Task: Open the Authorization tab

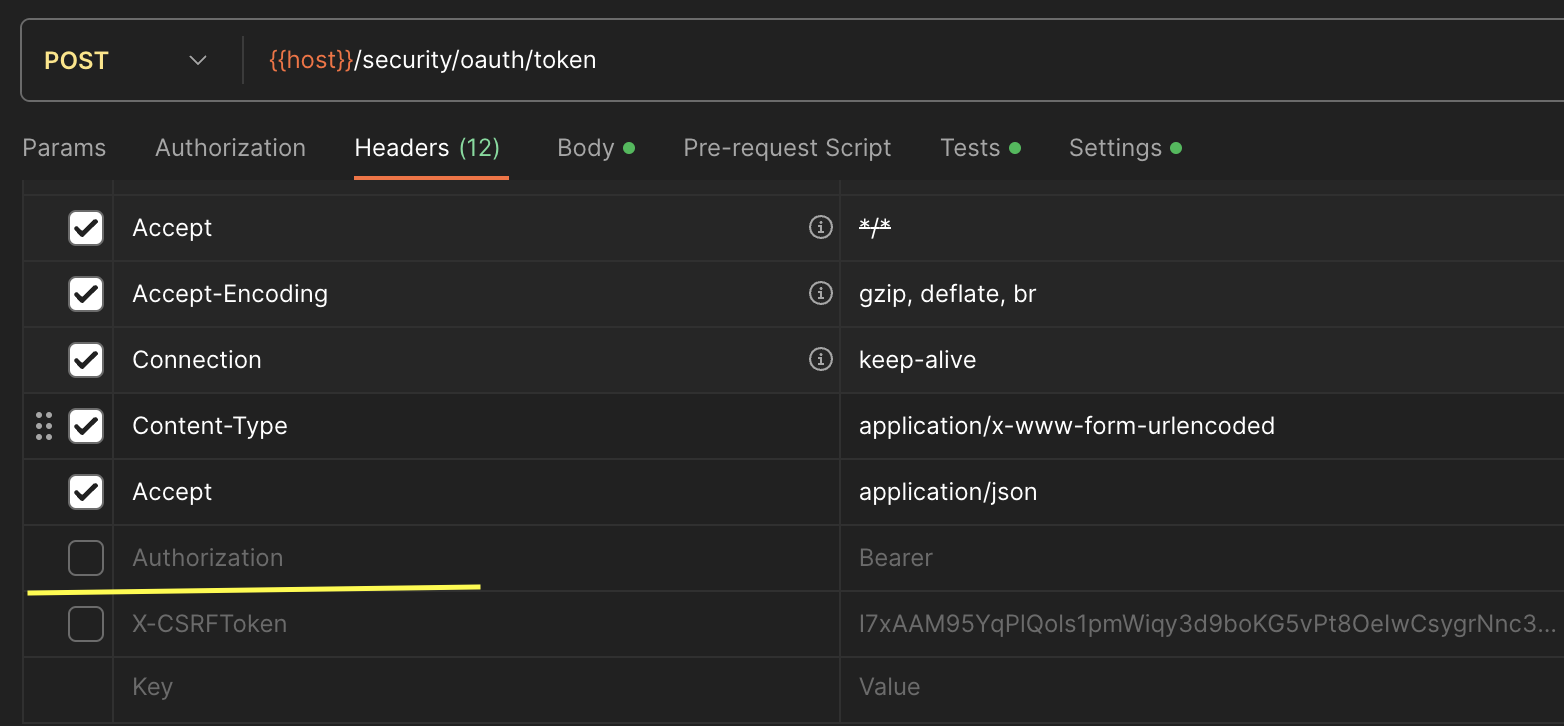Action: (x=230, y=148)
